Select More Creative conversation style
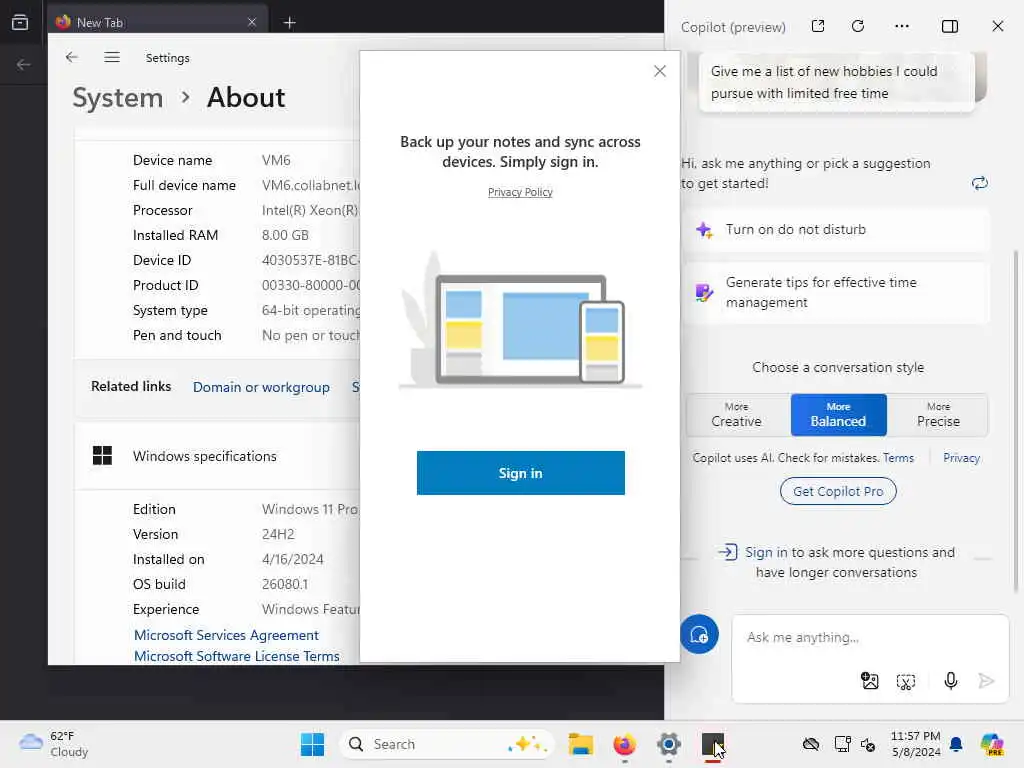The height and width of the screenshot is (768, 1024). [x=737, y=415]
